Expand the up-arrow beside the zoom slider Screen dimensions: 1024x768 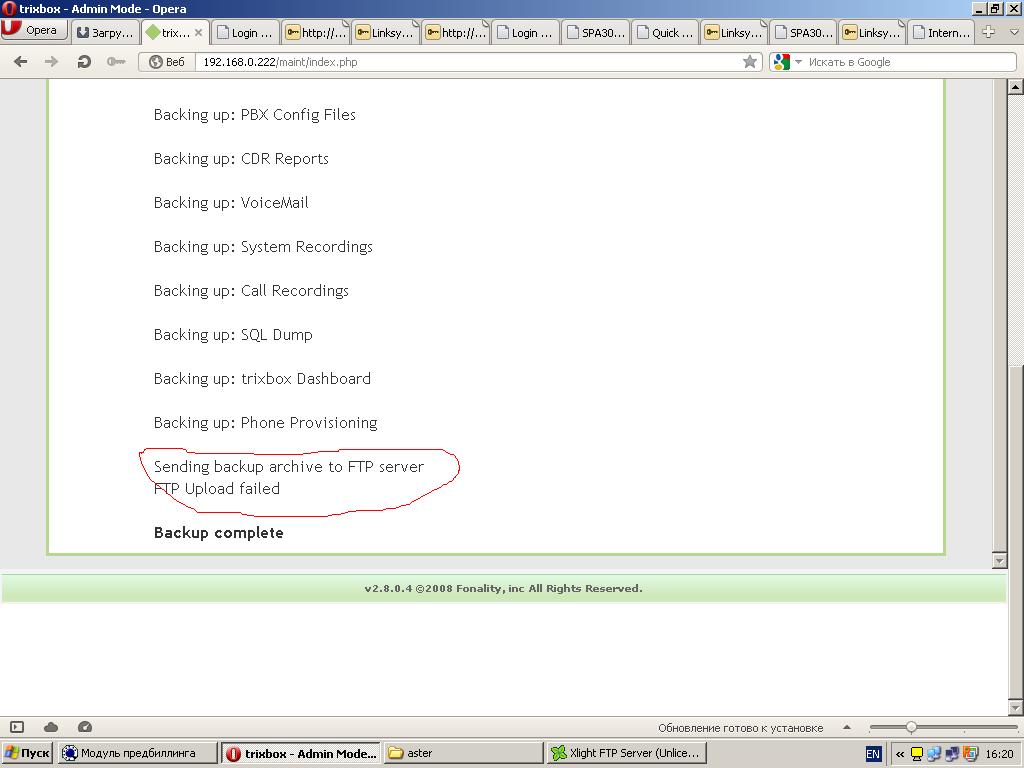846,727
